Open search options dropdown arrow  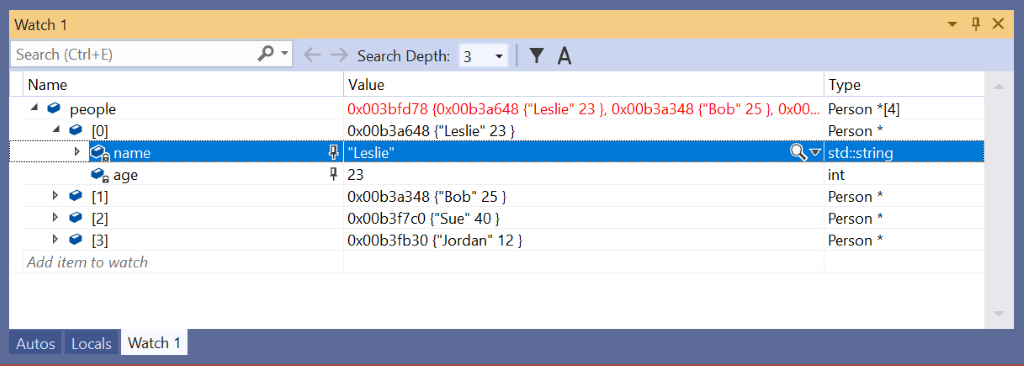285,54
